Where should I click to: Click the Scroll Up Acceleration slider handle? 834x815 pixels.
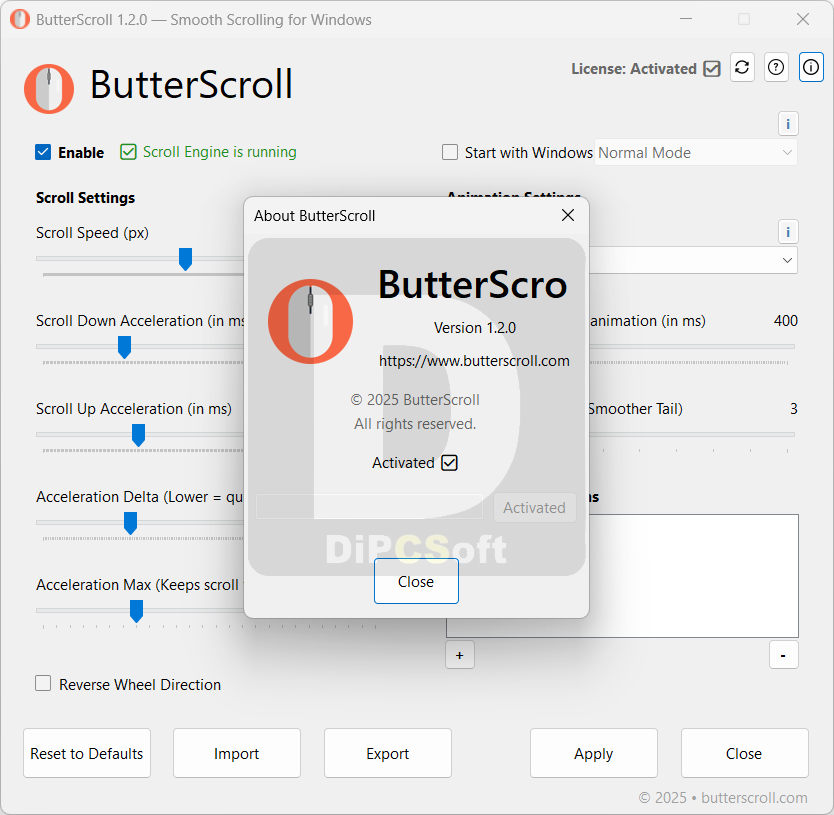click(x=138, y=435)
